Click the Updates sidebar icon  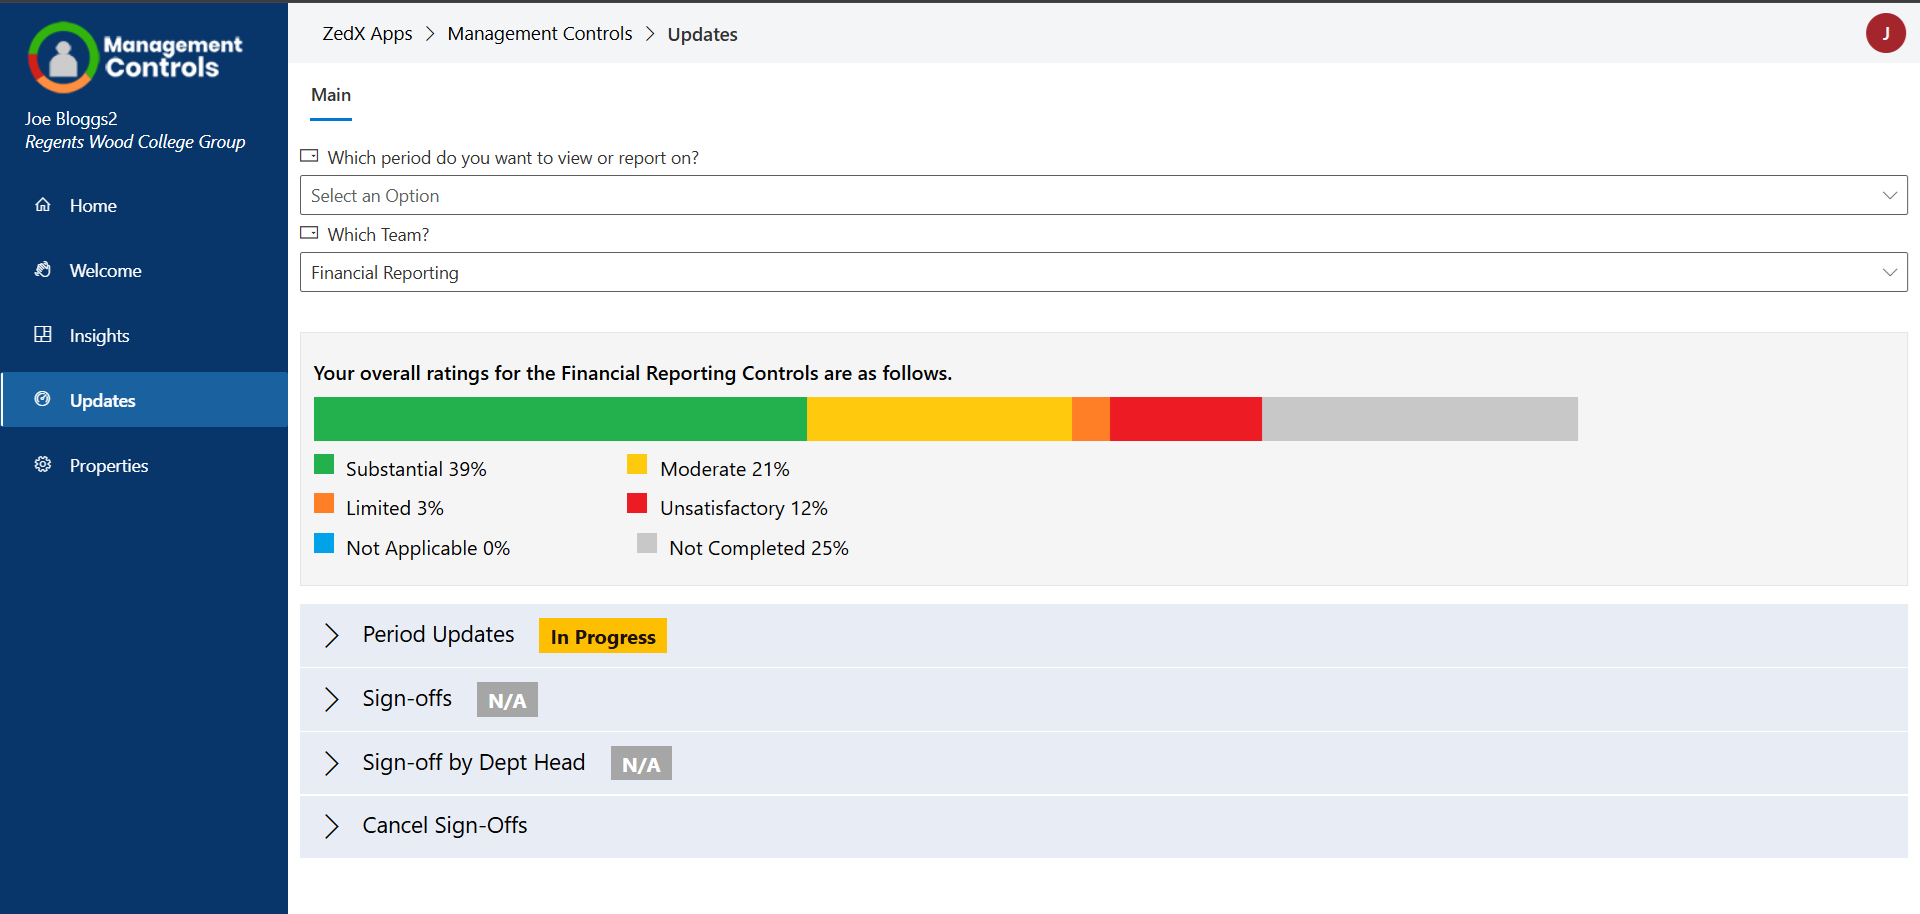43,400
